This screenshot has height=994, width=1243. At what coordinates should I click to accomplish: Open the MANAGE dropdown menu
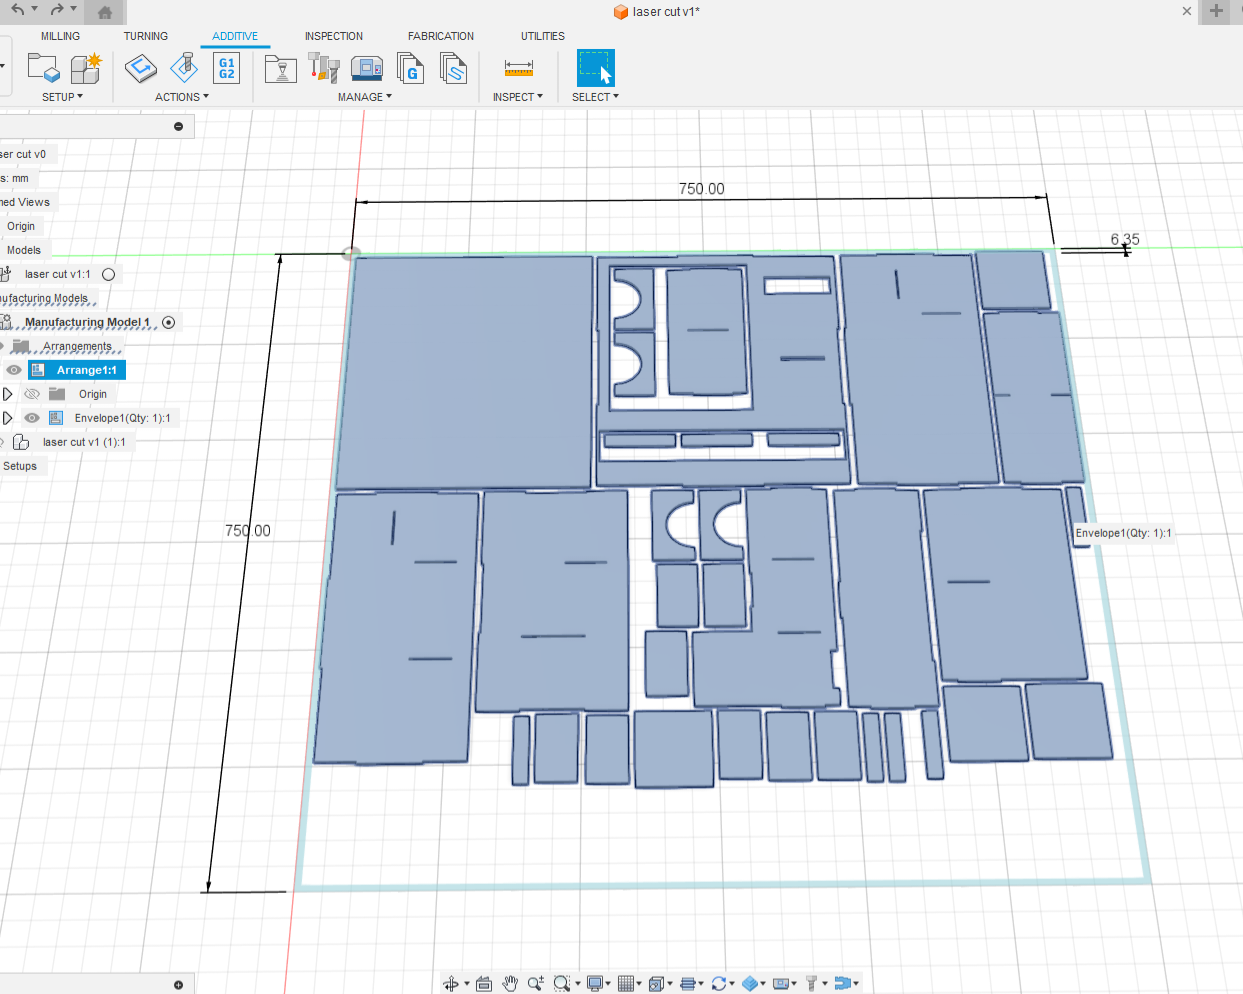364,97
